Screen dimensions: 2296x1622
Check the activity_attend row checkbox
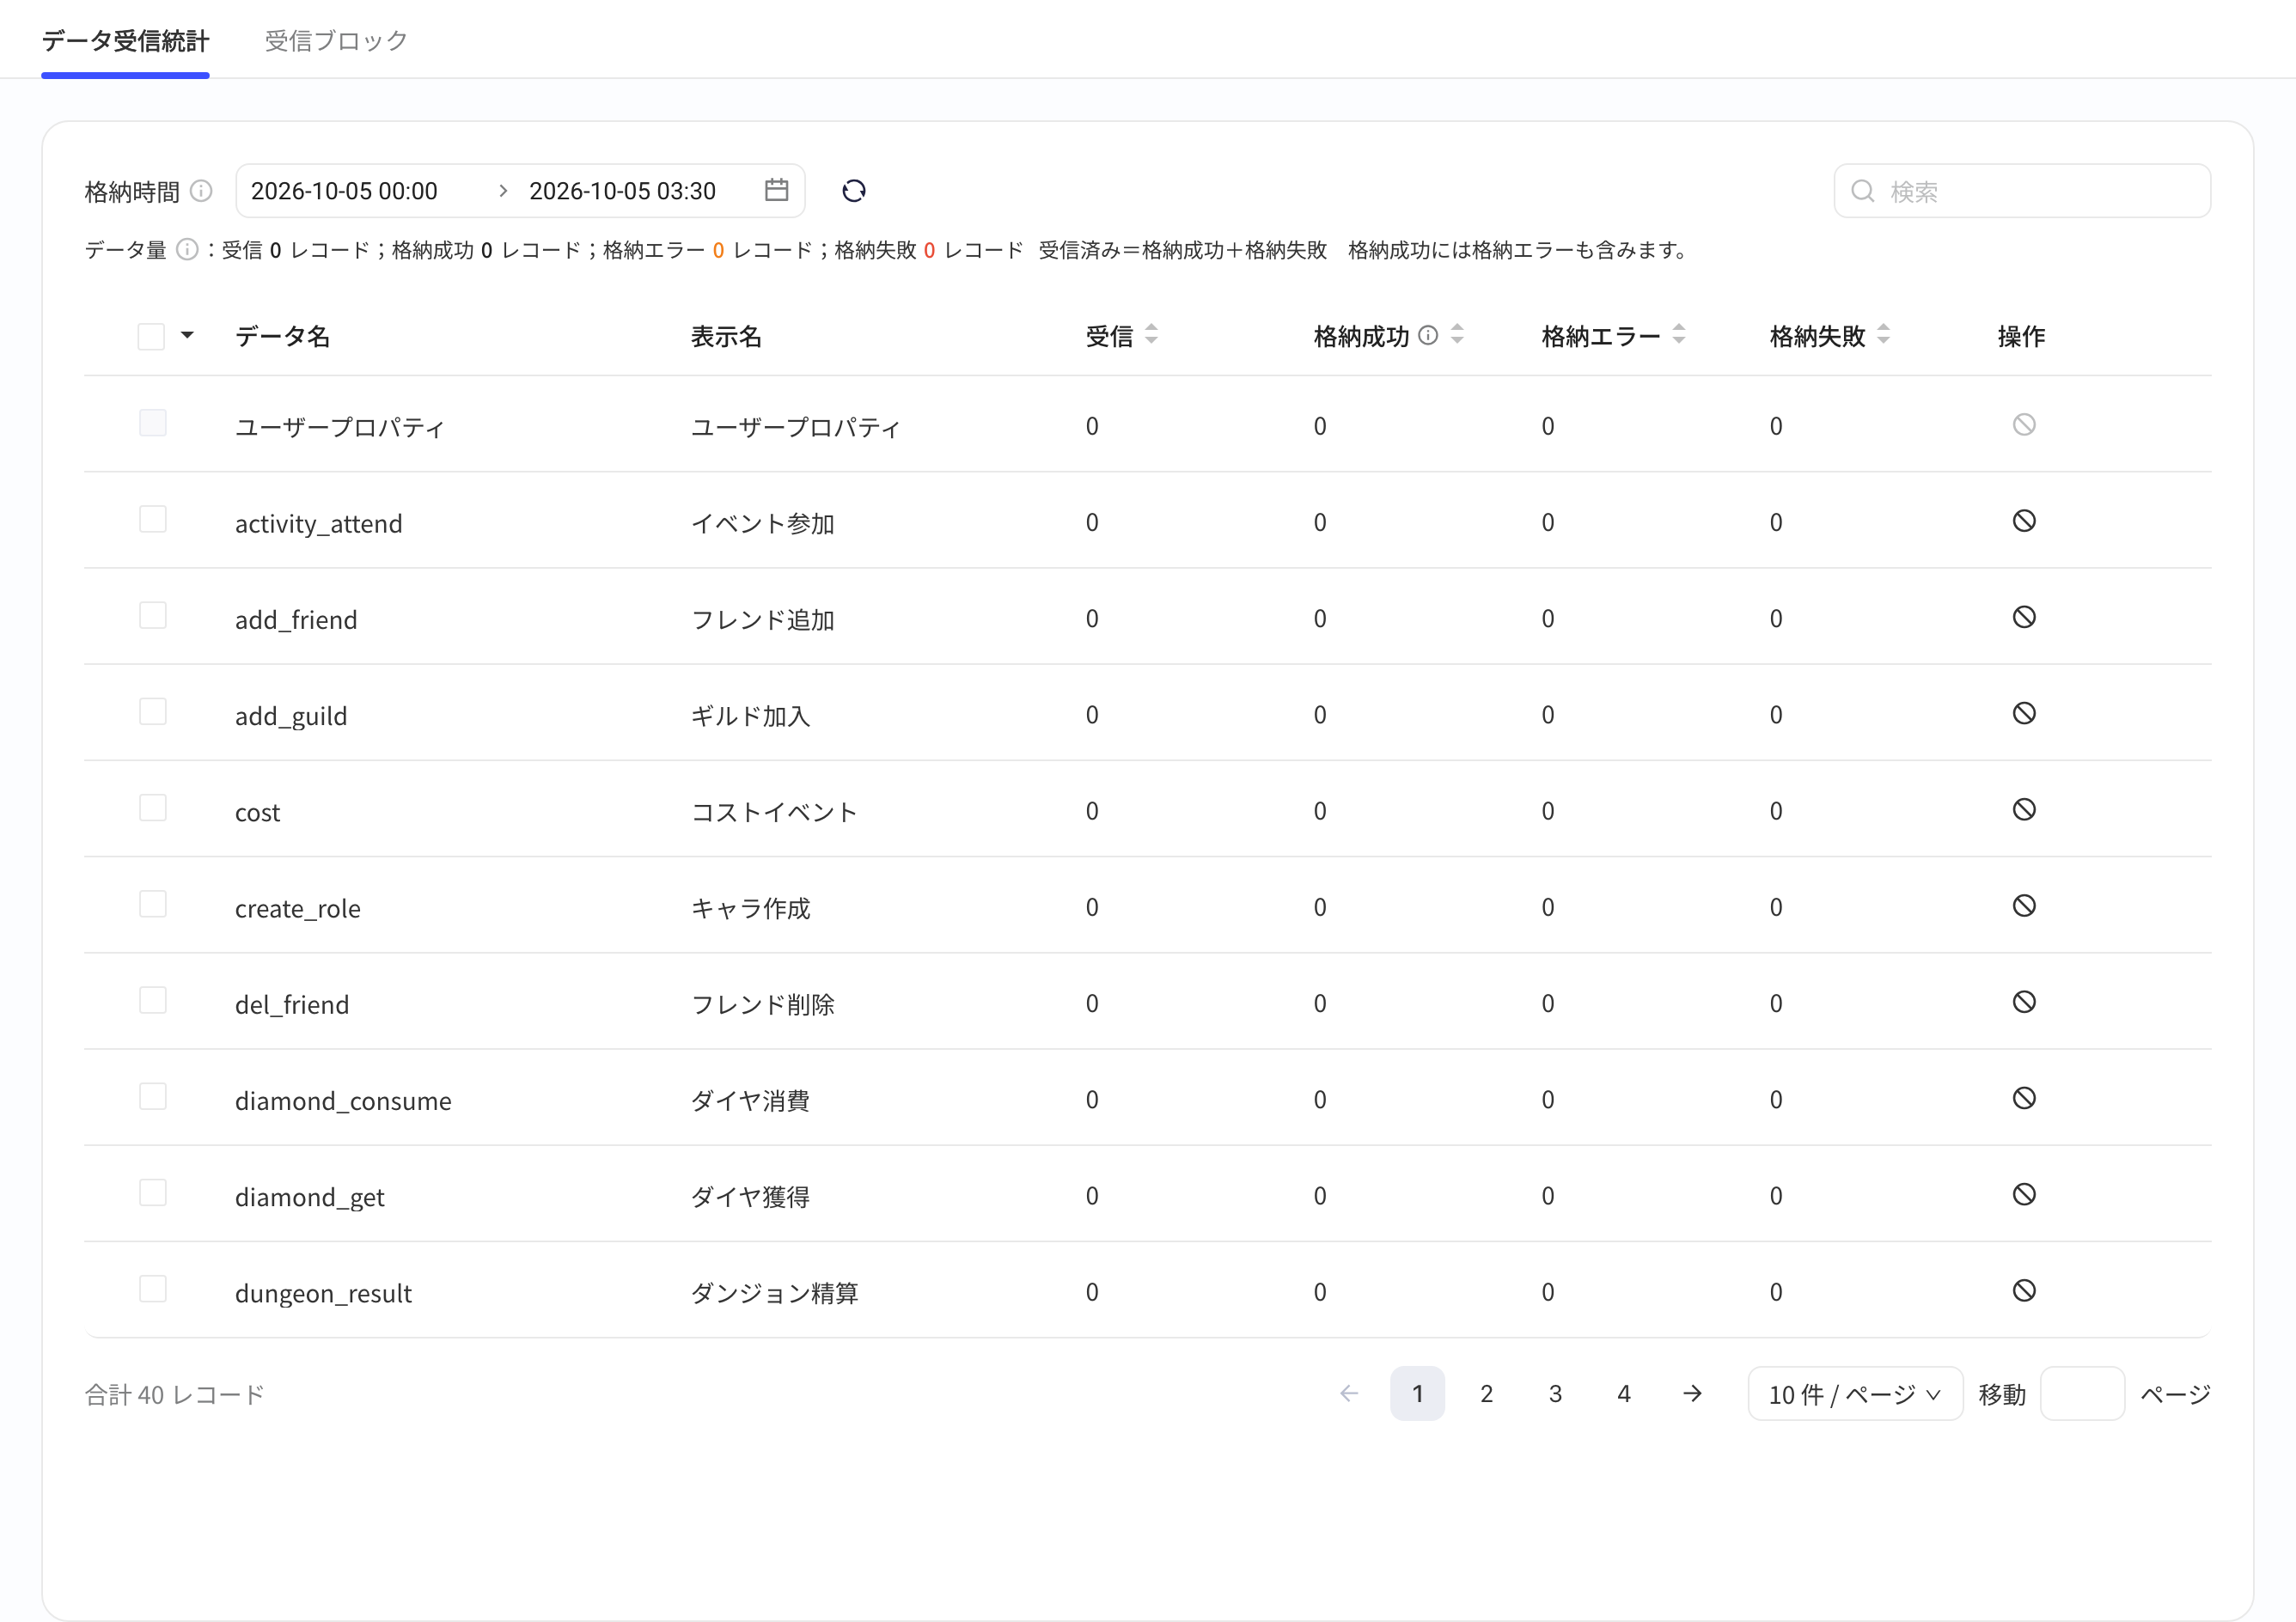coord(153,519)
